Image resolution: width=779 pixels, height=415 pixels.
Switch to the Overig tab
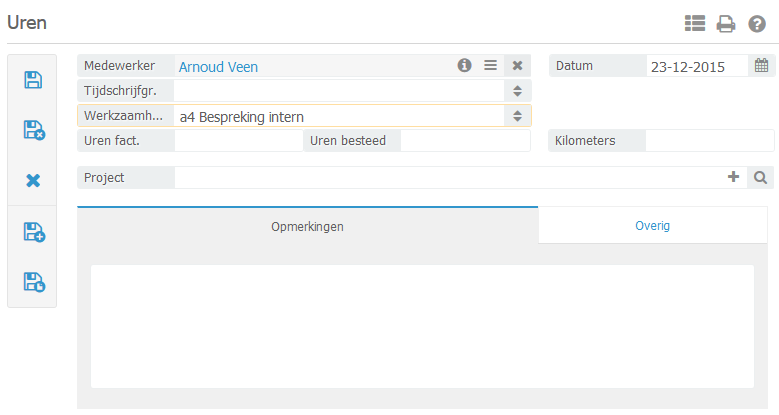[x=653, y=226]
